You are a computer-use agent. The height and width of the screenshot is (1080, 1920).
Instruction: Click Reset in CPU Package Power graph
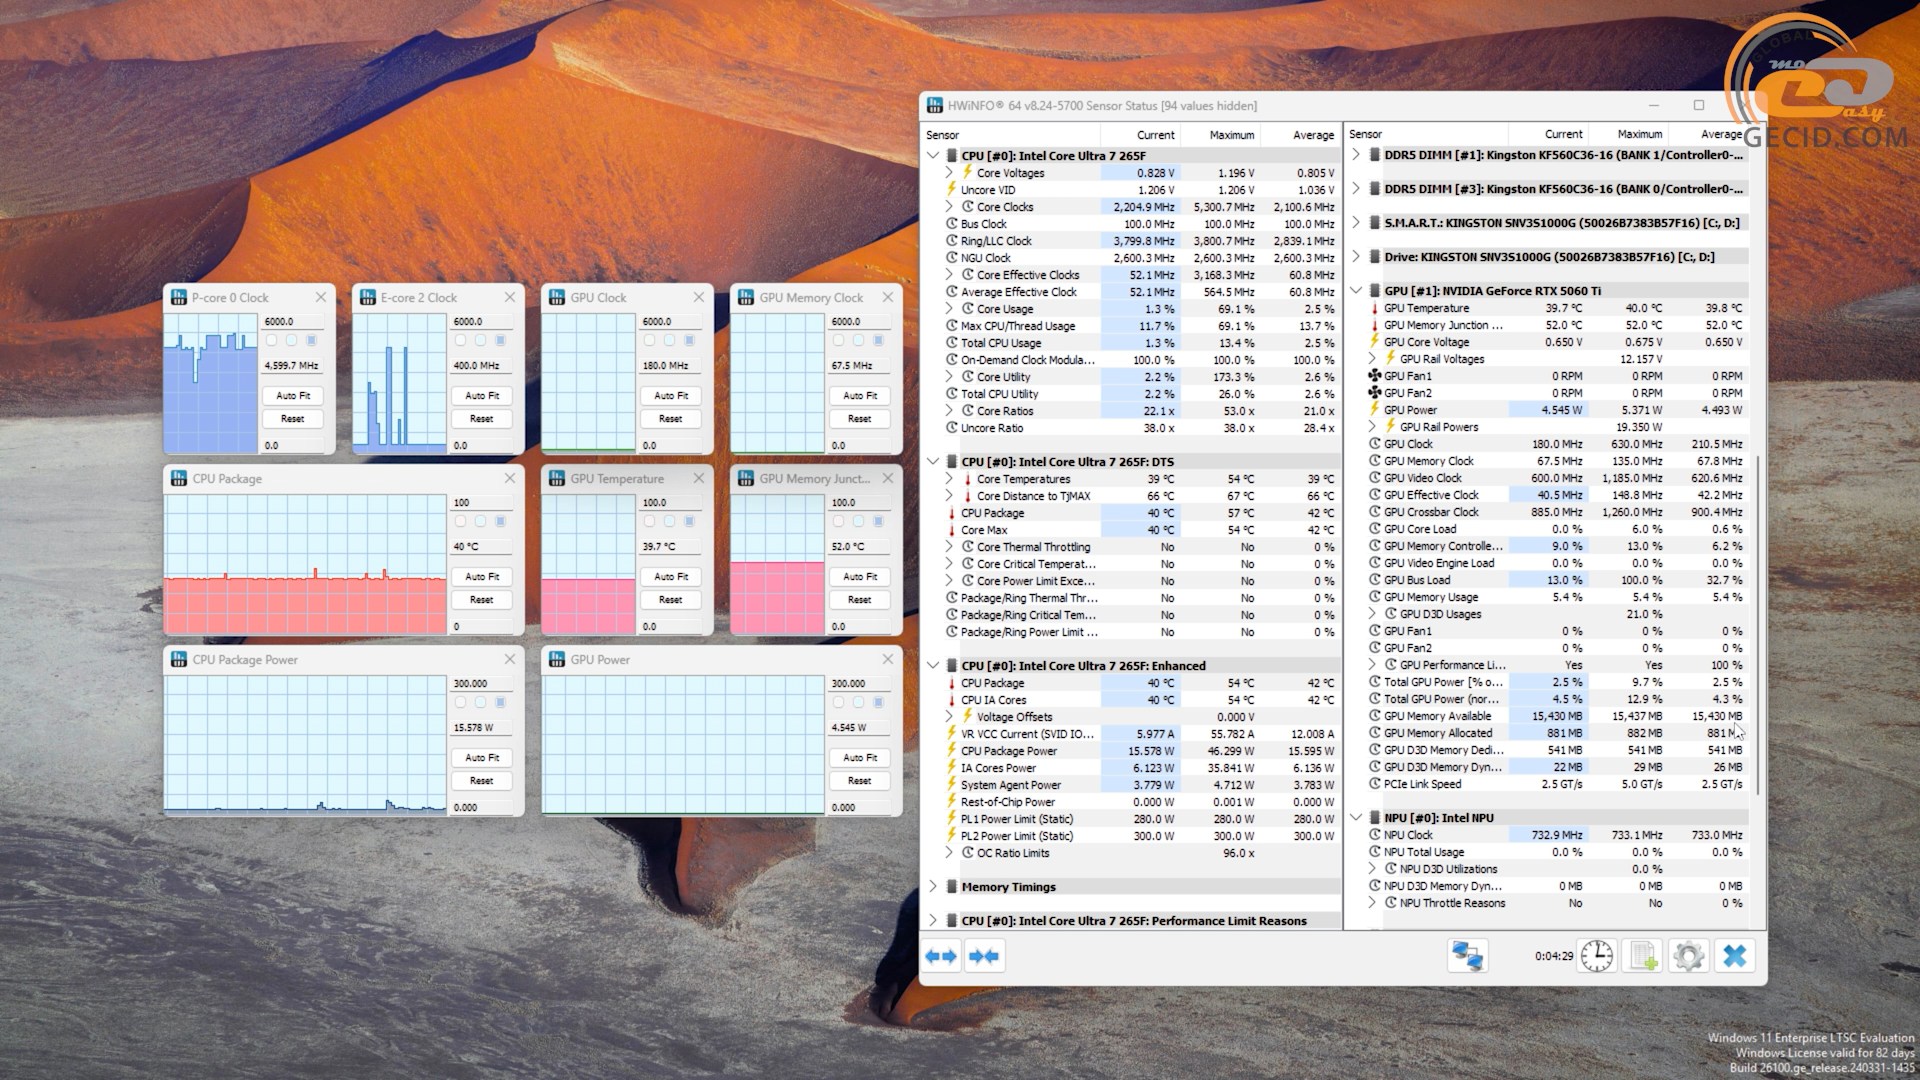482,781
